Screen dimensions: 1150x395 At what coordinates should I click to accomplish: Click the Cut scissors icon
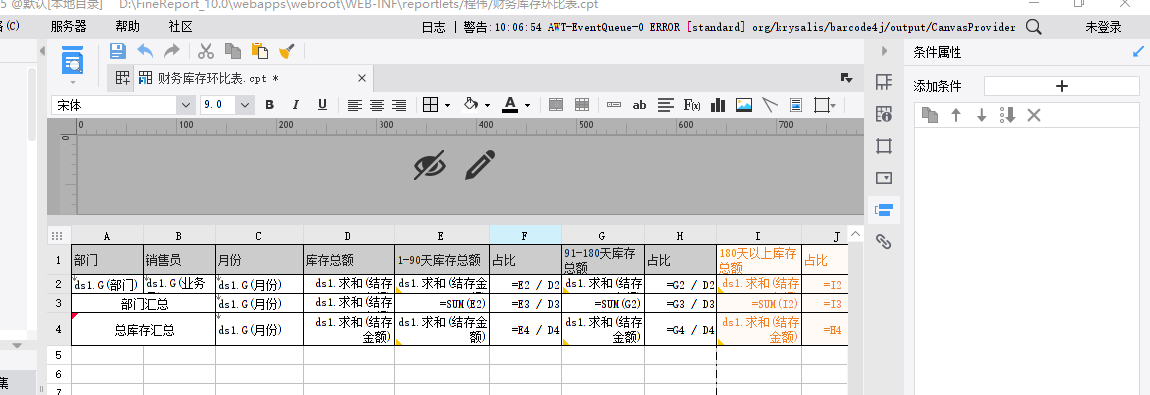tap(206, 51)
